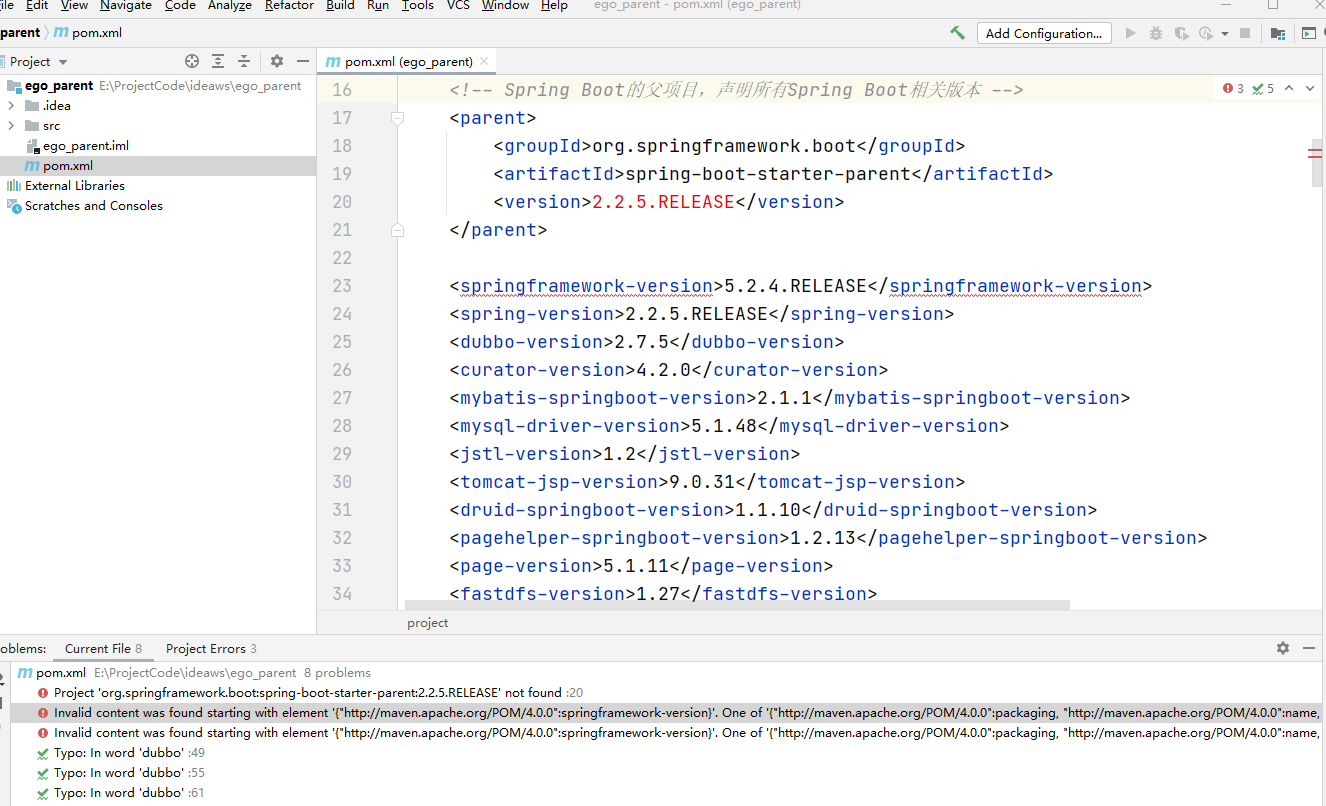The image size is (1326, 806).
Task: Open the Refactor menu
Action: (289, 6)
